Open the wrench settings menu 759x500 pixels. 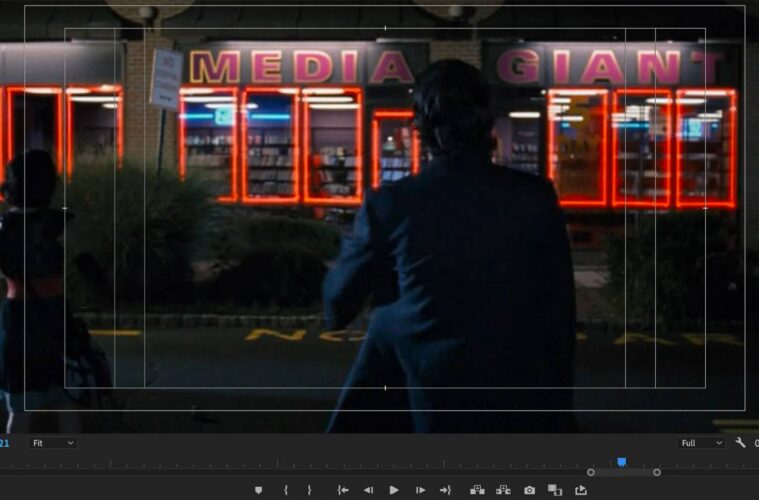(x=740, y=443)
